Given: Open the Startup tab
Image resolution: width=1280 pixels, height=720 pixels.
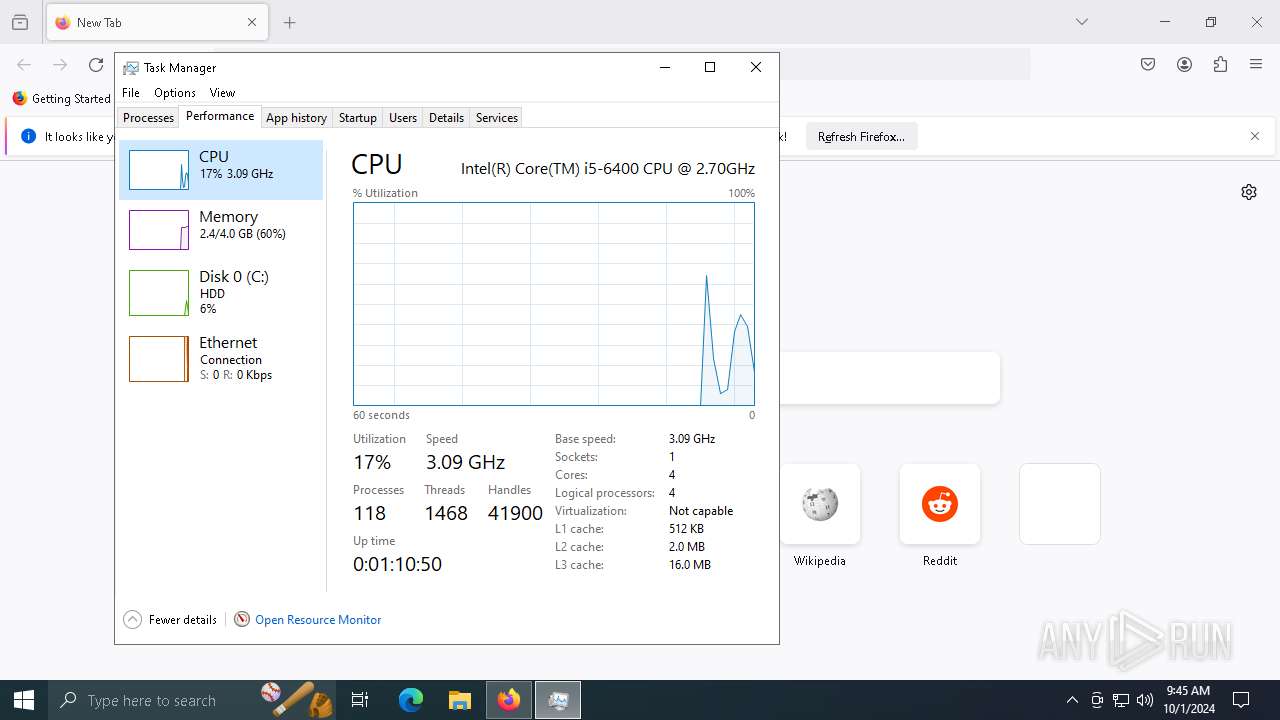Looking at the screenshot, I should [x=357, y=117].
